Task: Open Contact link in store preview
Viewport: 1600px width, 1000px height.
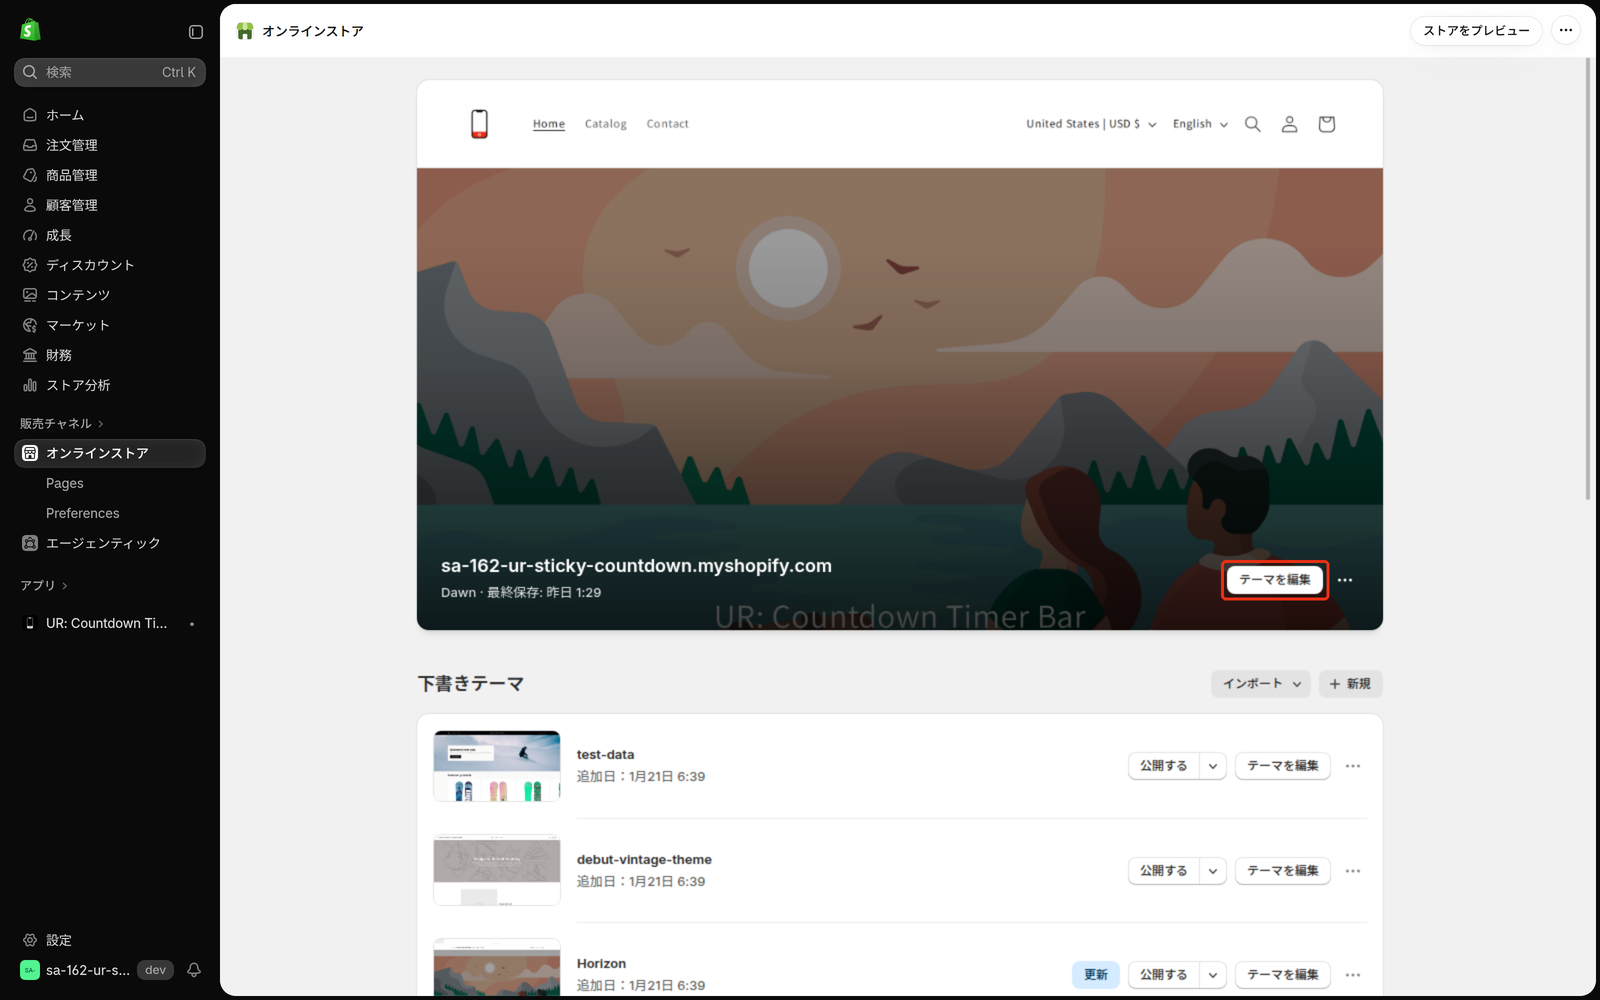Action: point(667,124)
